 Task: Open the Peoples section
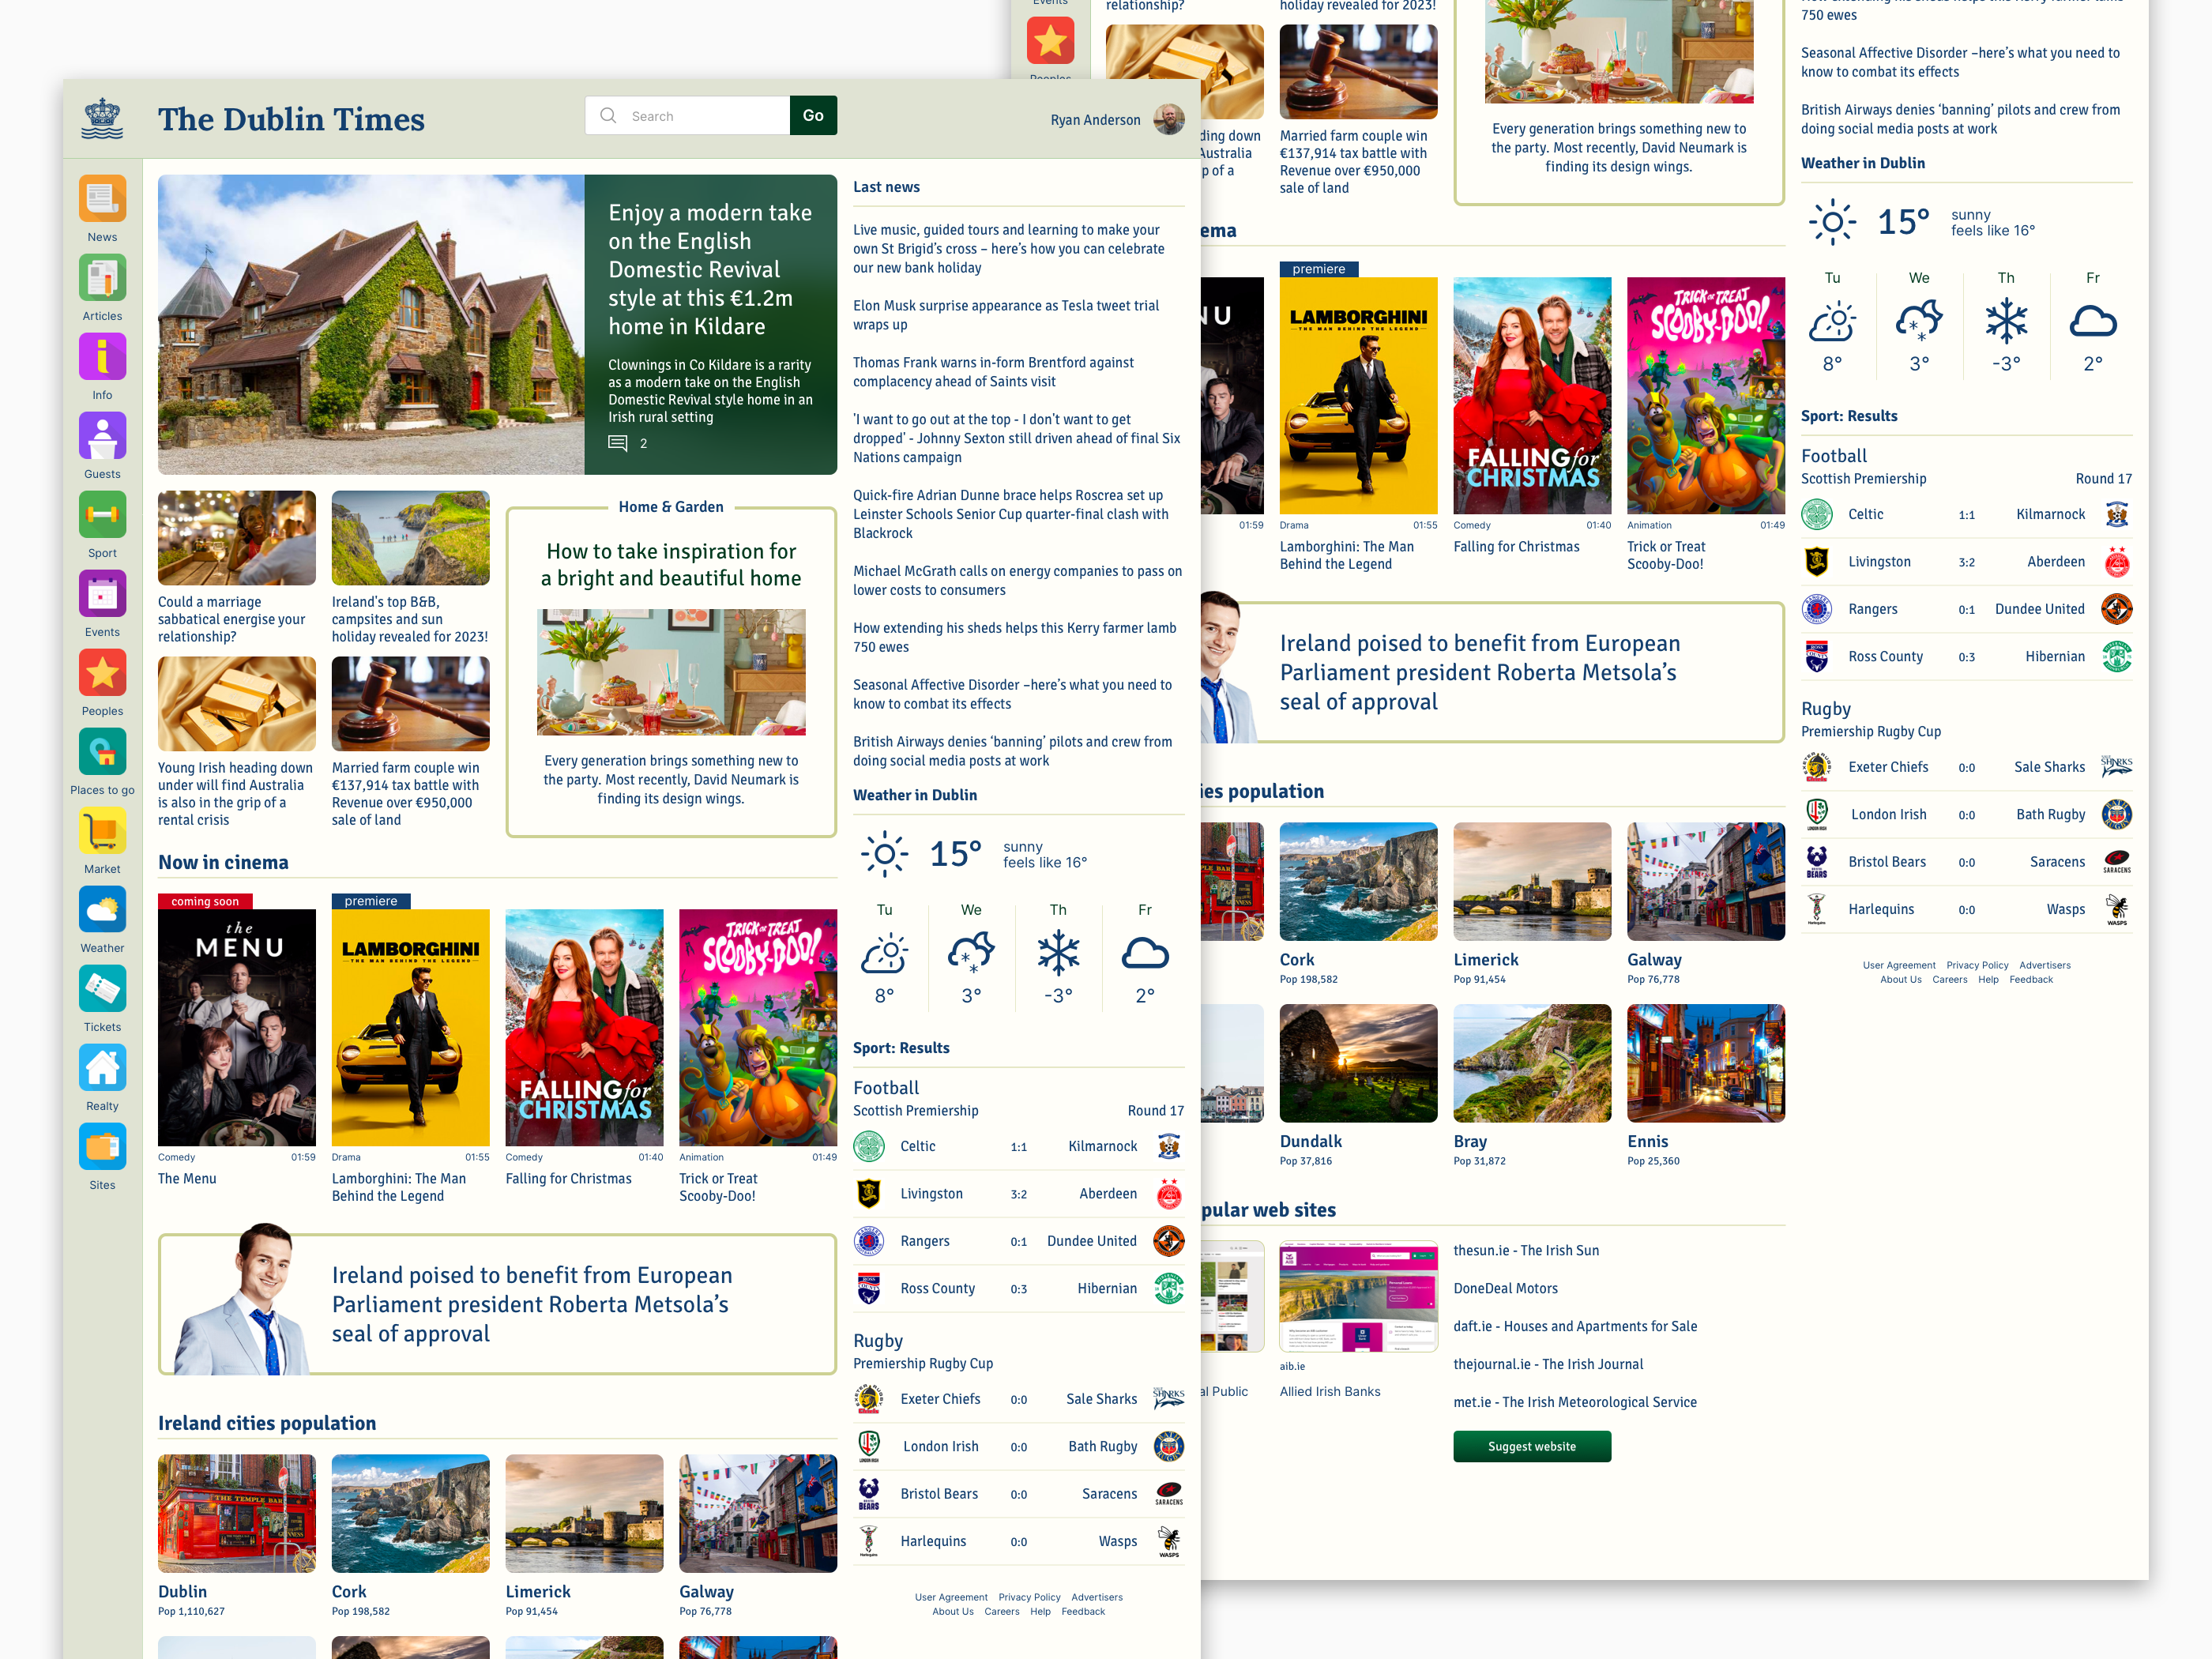[x=102, y=672]
